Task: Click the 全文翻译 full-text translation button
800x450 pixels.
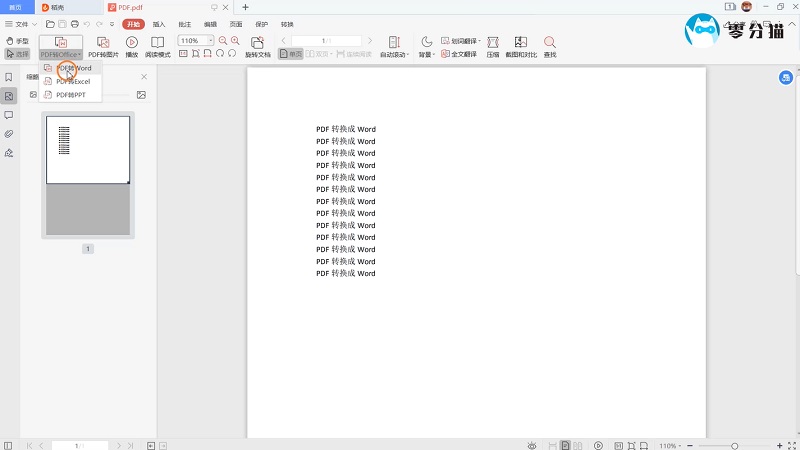Action: (459, 54)
